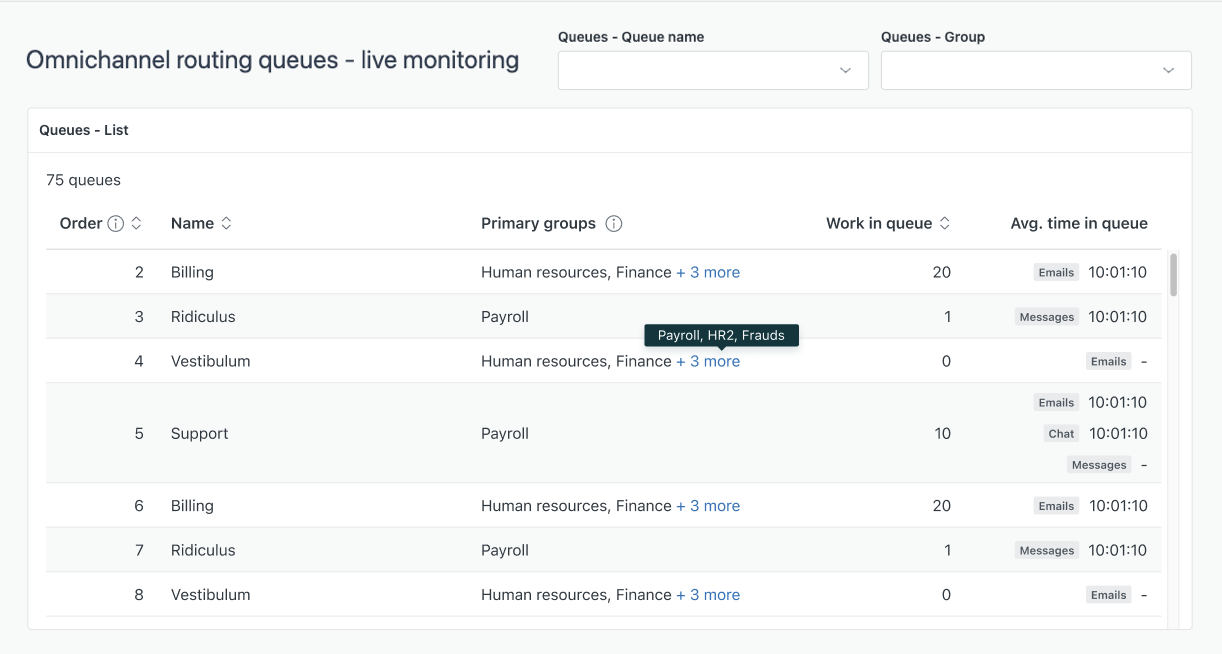Expand '+ 3 more' groups in row 8

pyautogui.click(x=708, y=595)
